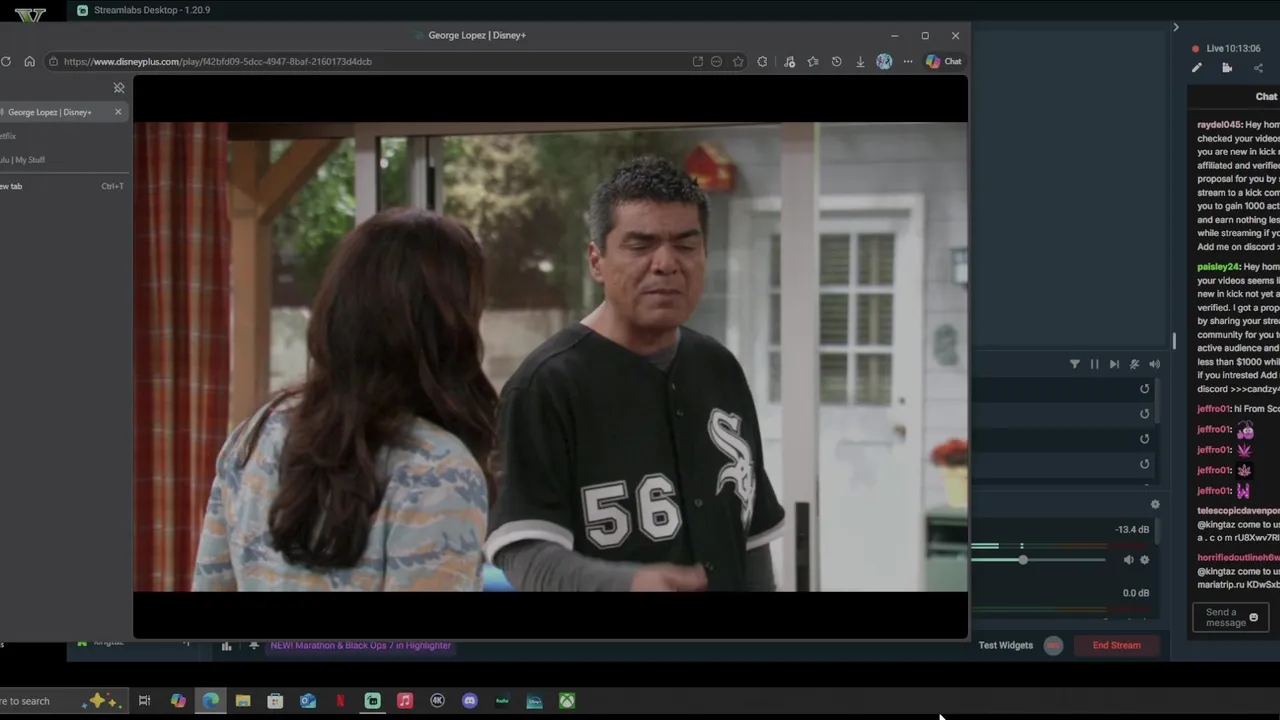Open the pop-out icon in the address bar
Screen dimensions: 1280x720
coord(697,61)
